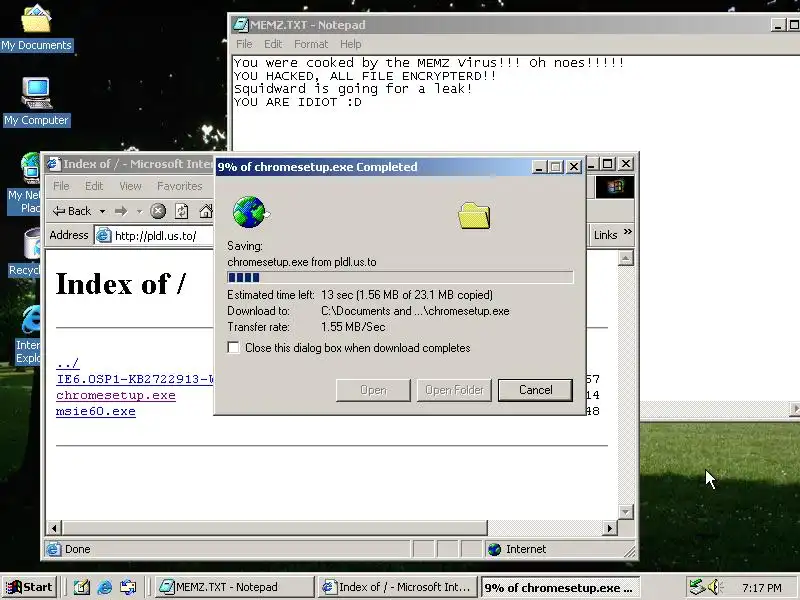
Task: Click the Show Desktop quick launch icon
Action: click(x=81, y=587)
